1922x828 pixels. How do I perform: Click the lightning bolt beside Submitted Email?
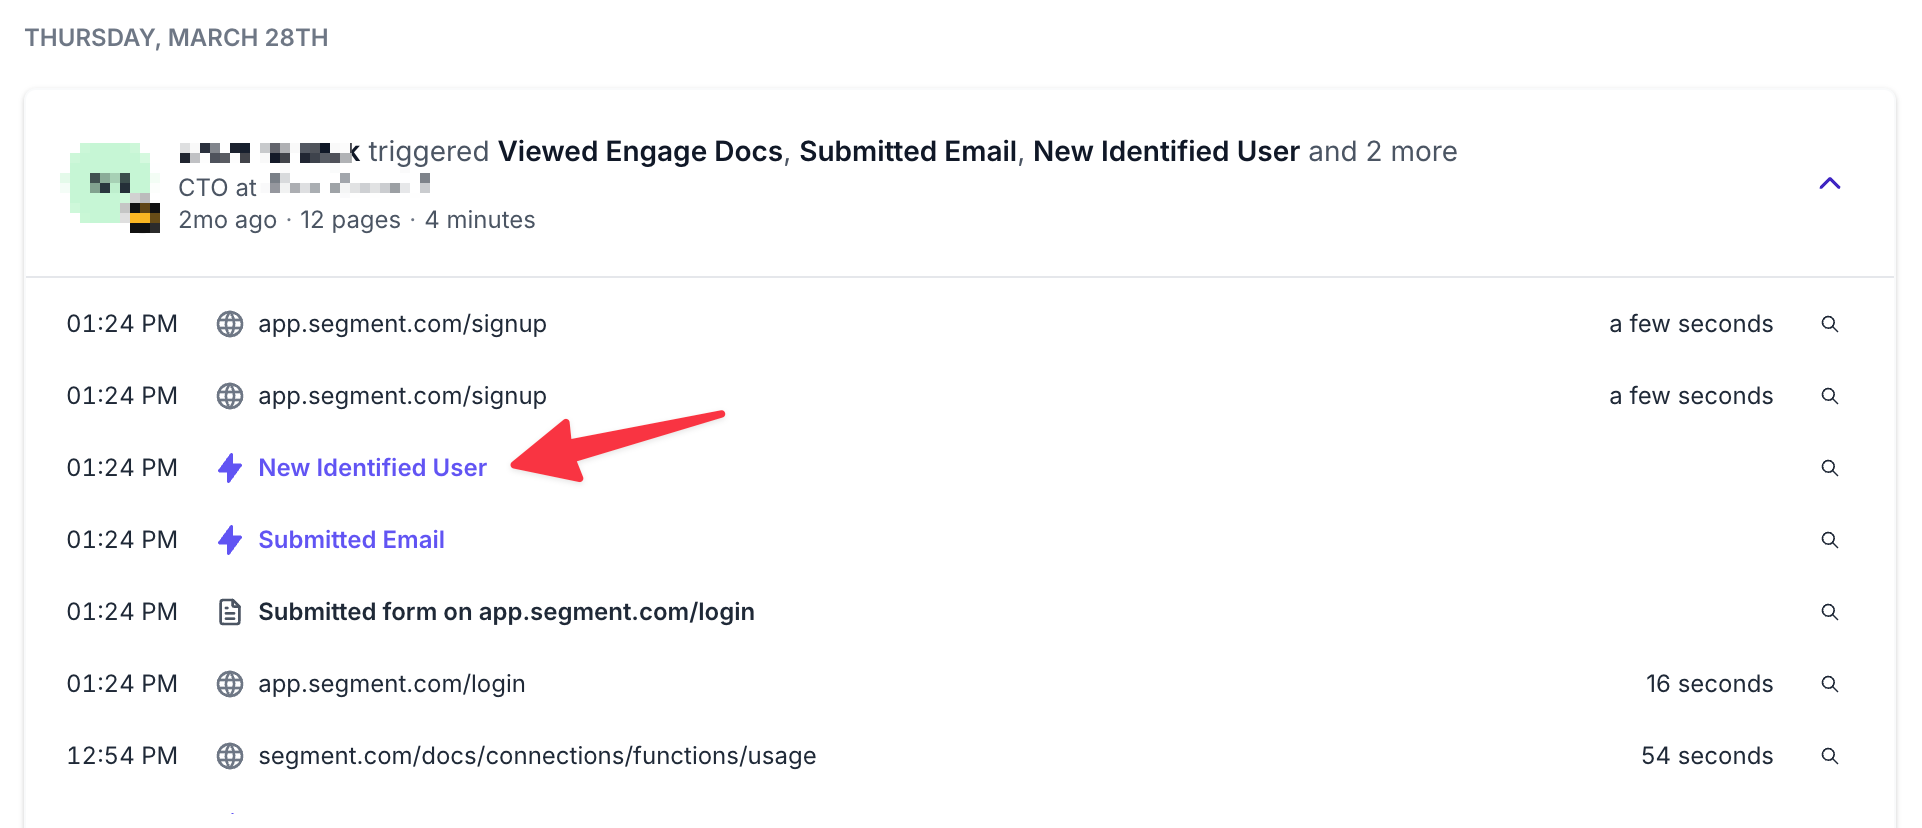click(230, 540)
